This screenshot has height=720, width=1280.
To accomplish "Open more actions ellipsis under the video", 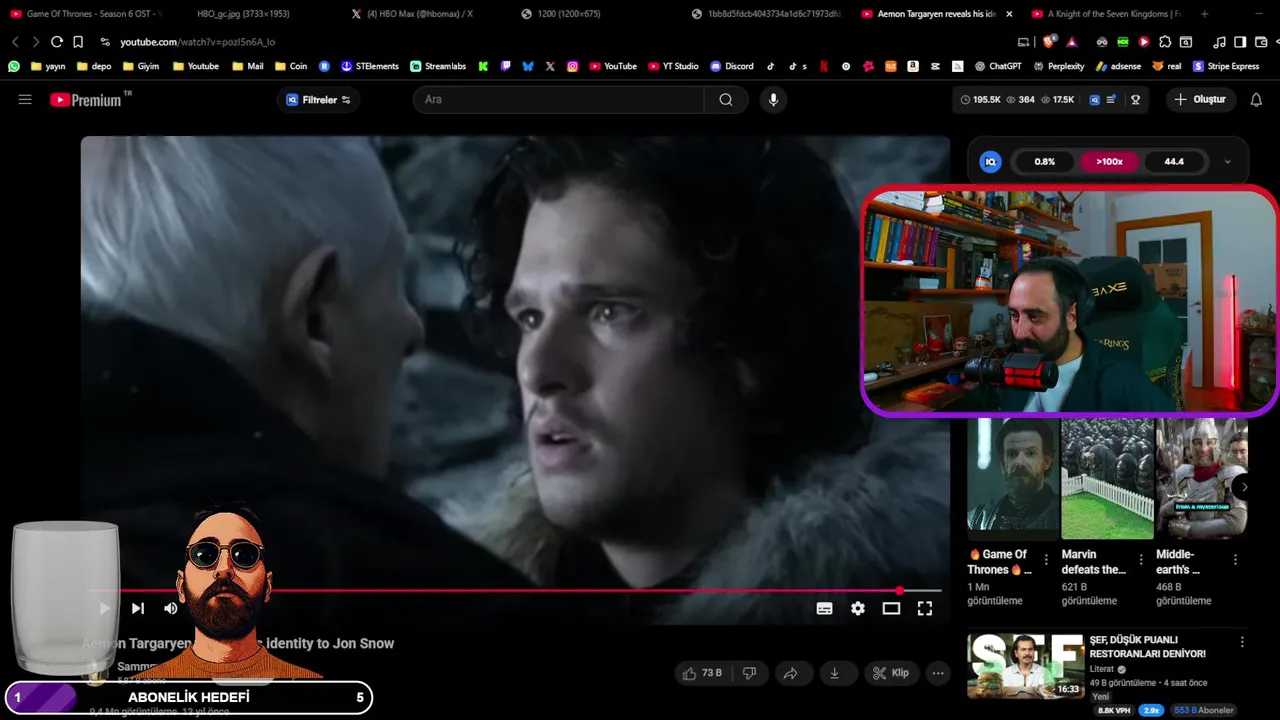I will click(938, 673).
